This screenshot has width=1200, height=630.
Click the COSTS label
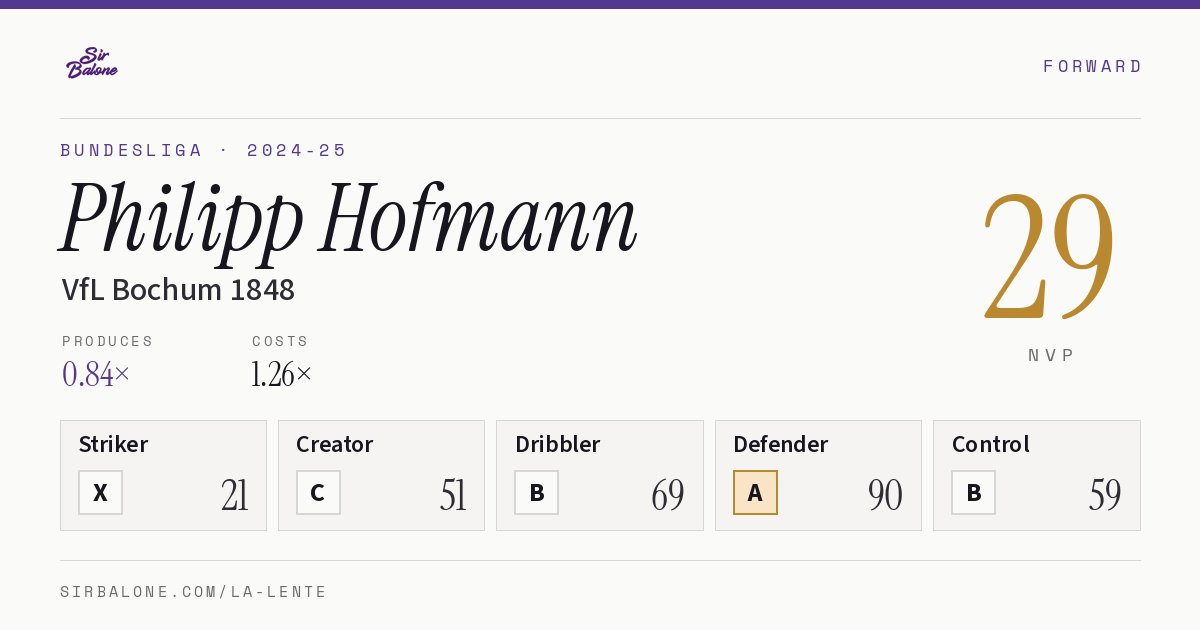click(280, 341)
